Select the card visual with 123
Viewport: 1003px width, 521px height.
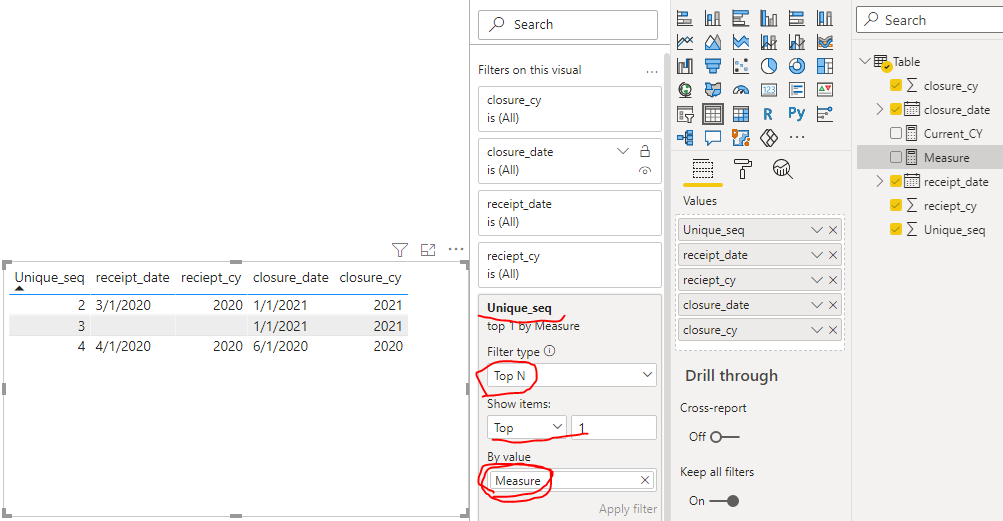click(769, 90)
